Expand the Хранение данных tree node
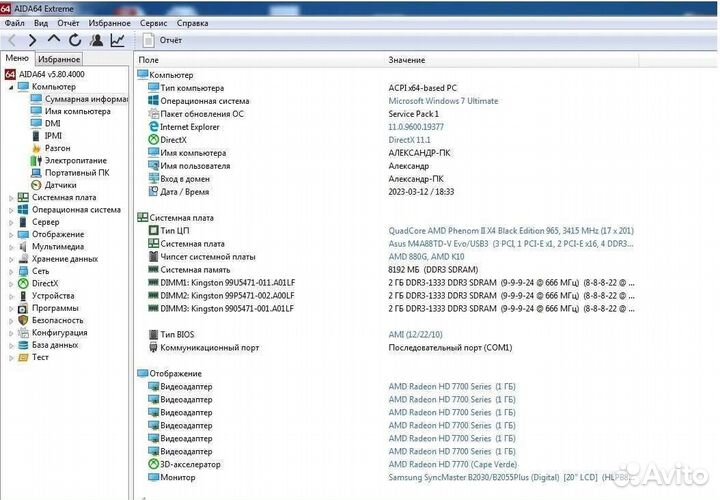The height and width of the screenshot is (500, 720). pyautogui.click(x=11, y=258)
